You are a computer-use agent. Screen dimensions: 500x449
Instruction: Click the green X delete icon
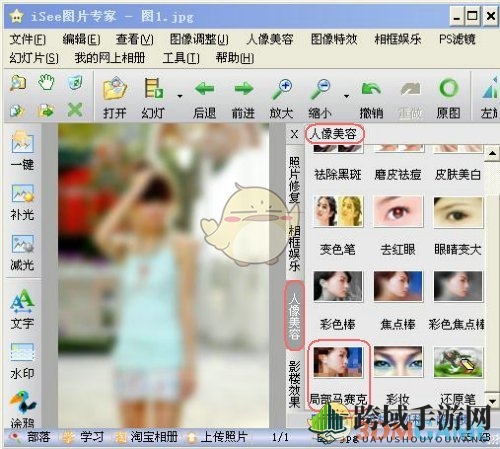75,110
